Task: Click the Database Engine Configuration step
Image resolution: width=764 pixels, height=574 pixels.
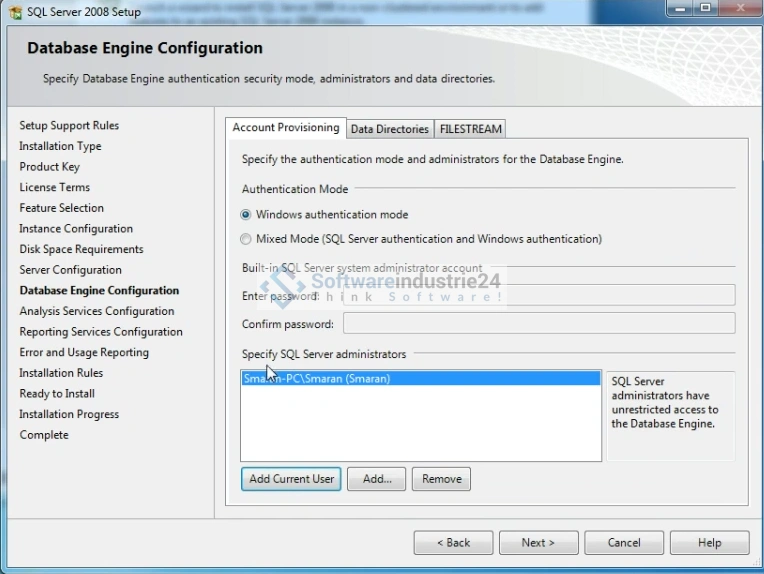Action: pos(99,291)
